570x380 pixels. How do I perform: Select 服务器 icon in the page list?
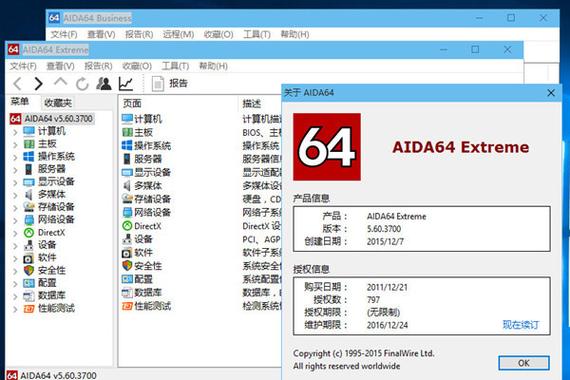pos(127,159)
